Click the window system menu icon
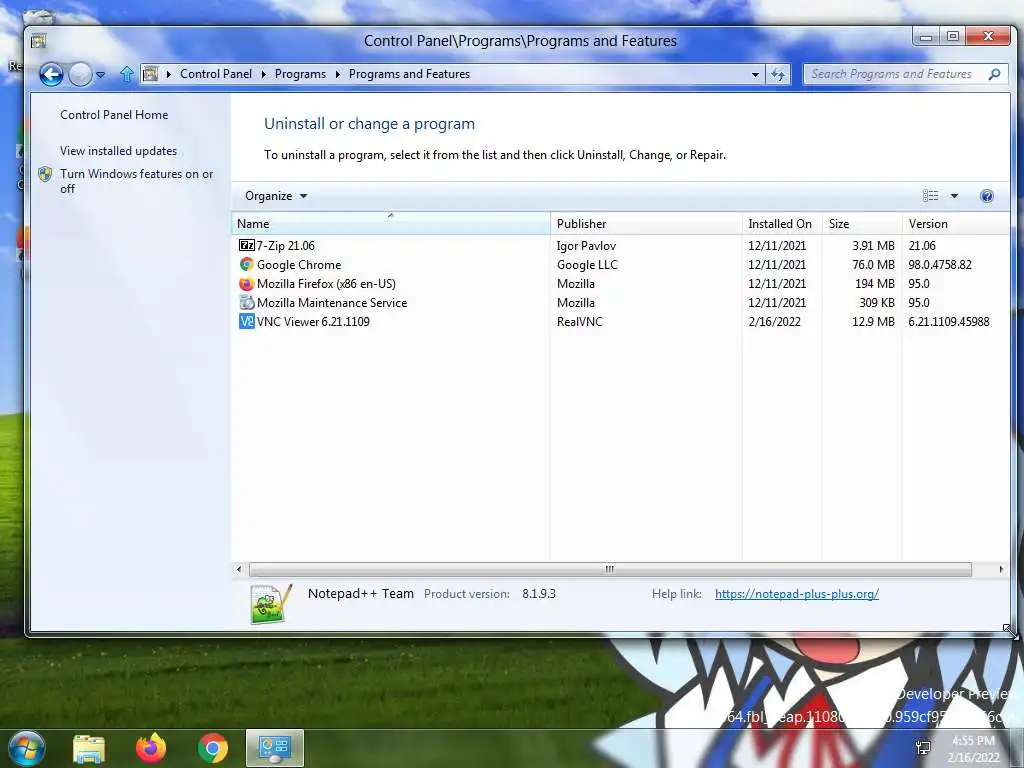The width and height of the screenshot is (1024, 768). [x=39, y=41]
